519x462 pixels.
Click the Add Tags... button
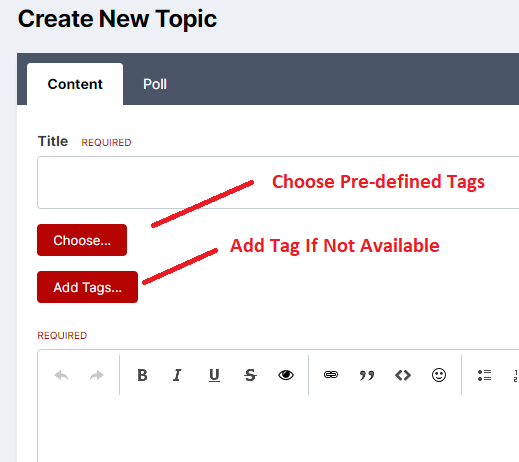click(x=87, y=287)
